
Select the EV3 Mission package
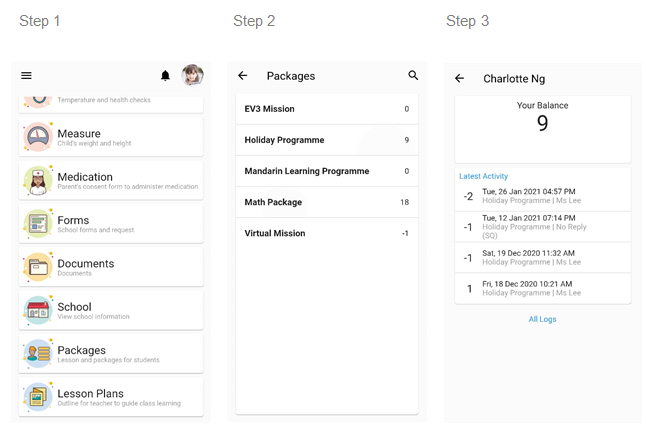[x=326, y=109]
